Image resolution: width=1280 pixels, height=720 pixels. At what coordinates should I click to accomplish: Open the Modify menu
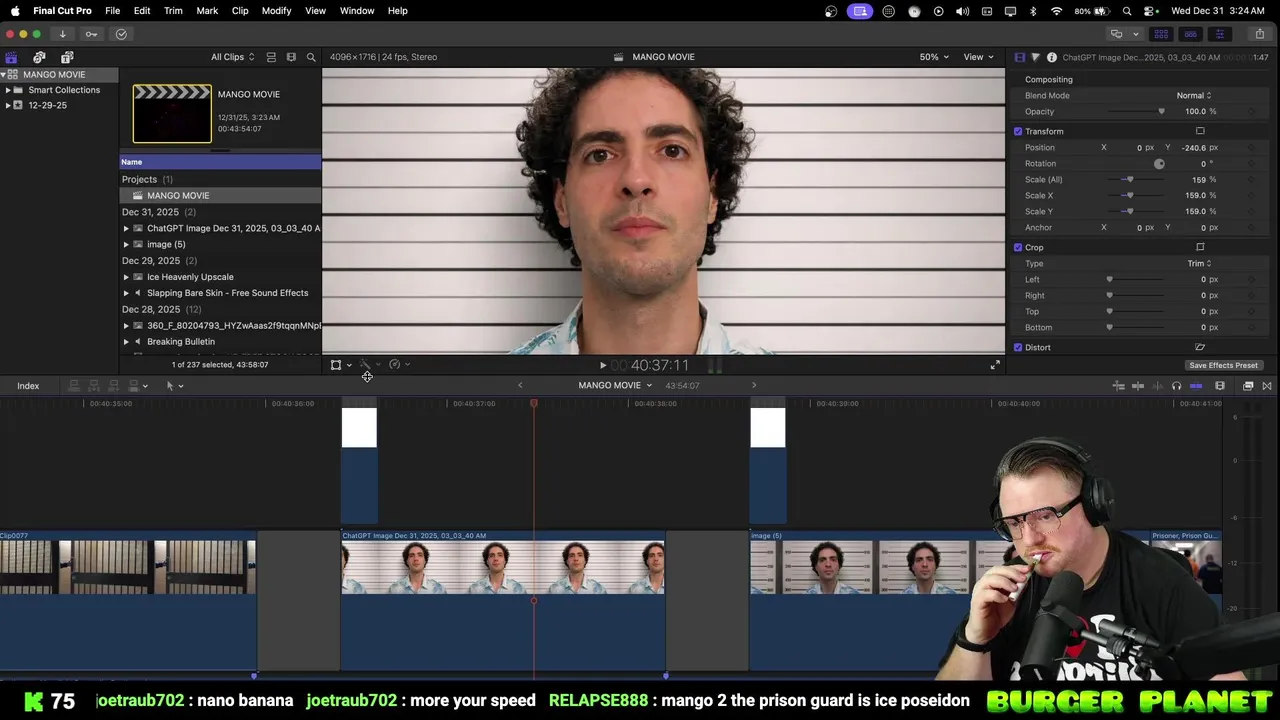click(277, 10)
